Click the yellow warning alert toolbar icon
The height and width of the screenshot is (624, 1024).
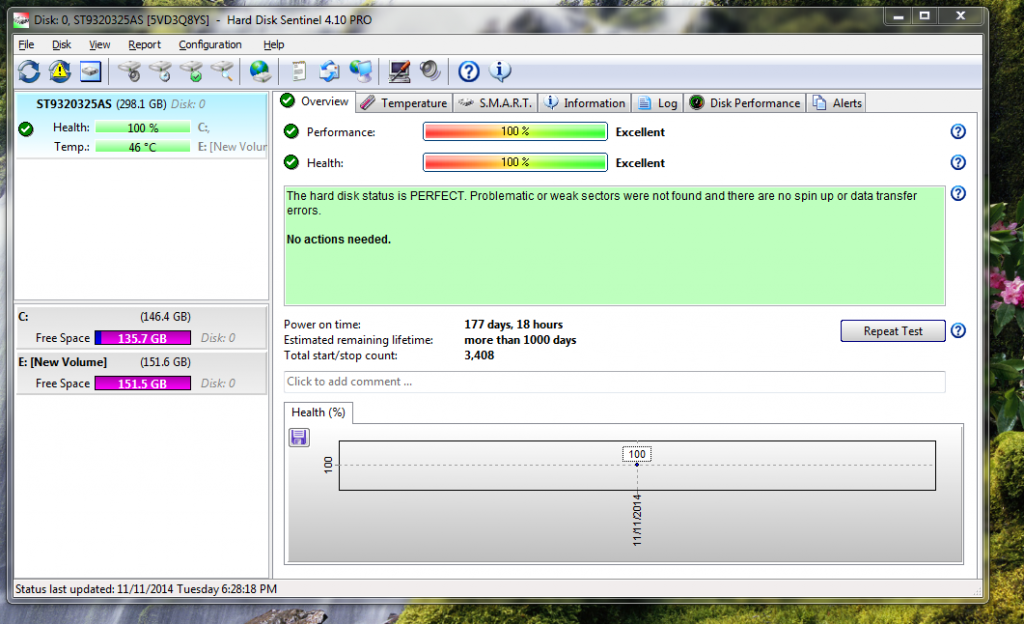tap(60, 71)
